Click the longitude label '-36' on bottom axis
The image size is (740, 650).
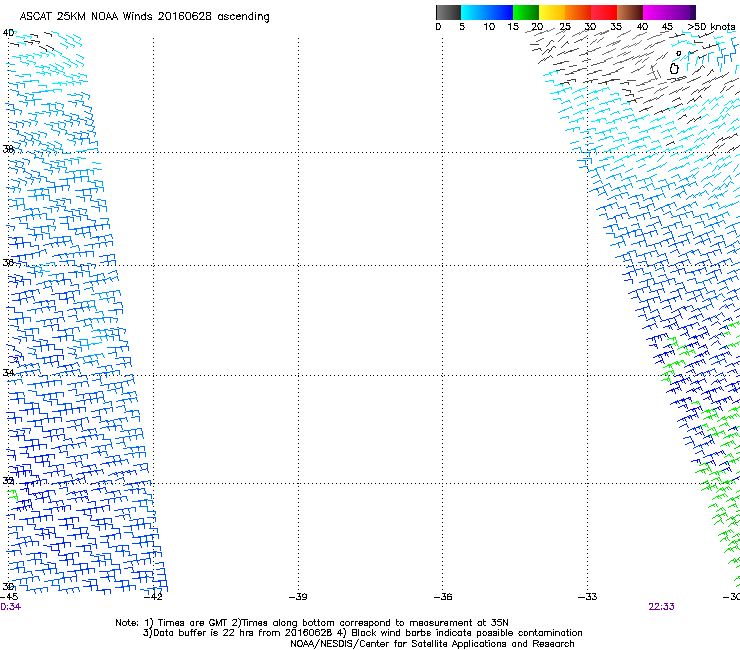443,597
